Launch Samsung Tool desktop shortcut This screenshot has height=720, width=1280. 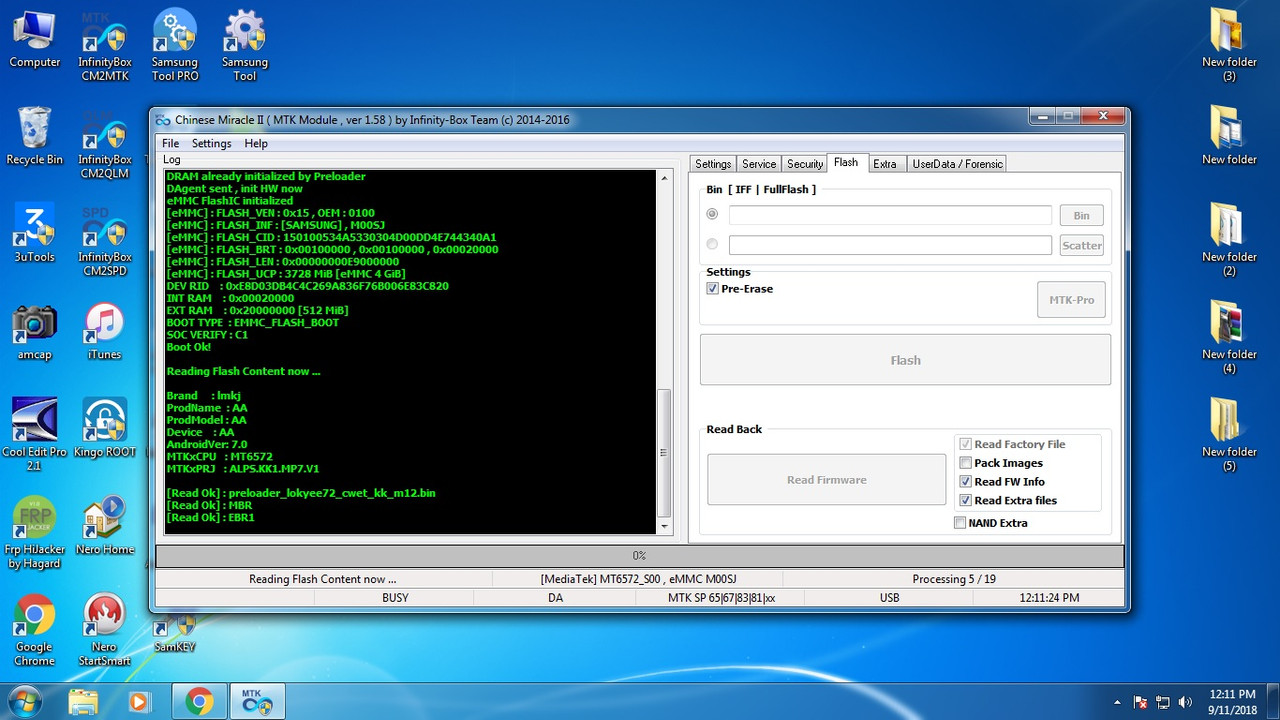[x=245, y=47]
